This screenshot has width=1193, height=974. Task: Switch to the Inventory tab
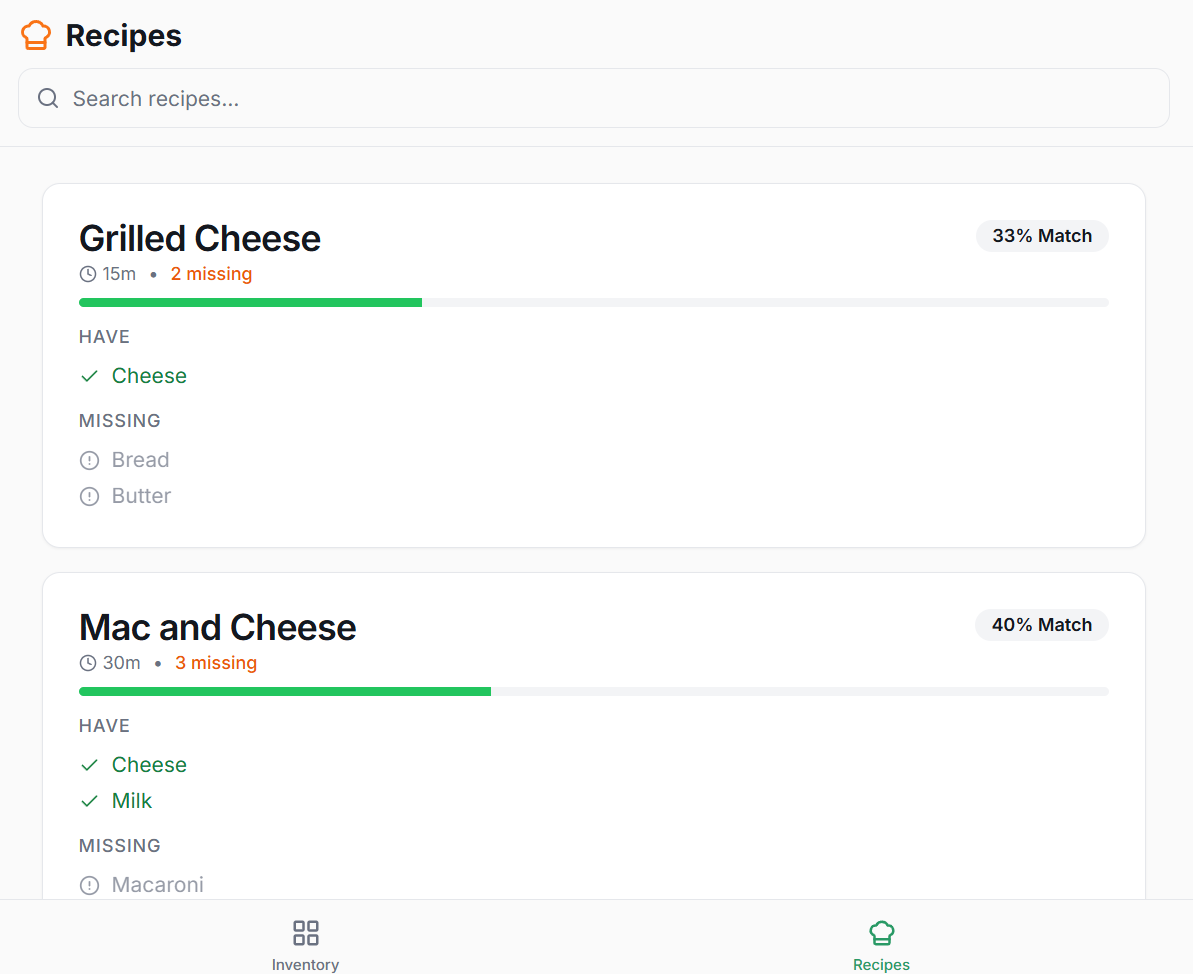click(305, 964)
